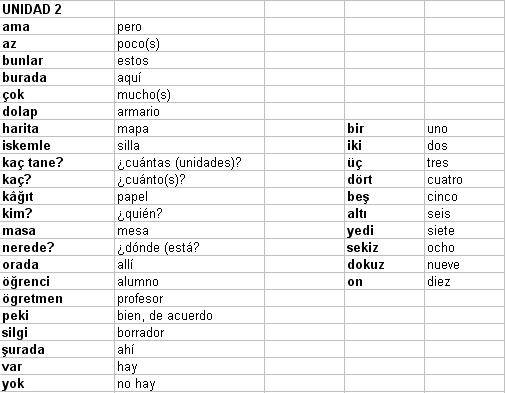Click the 'no hay' cell
The width and height of the screenshot is (505, 393).
[189, 383]
